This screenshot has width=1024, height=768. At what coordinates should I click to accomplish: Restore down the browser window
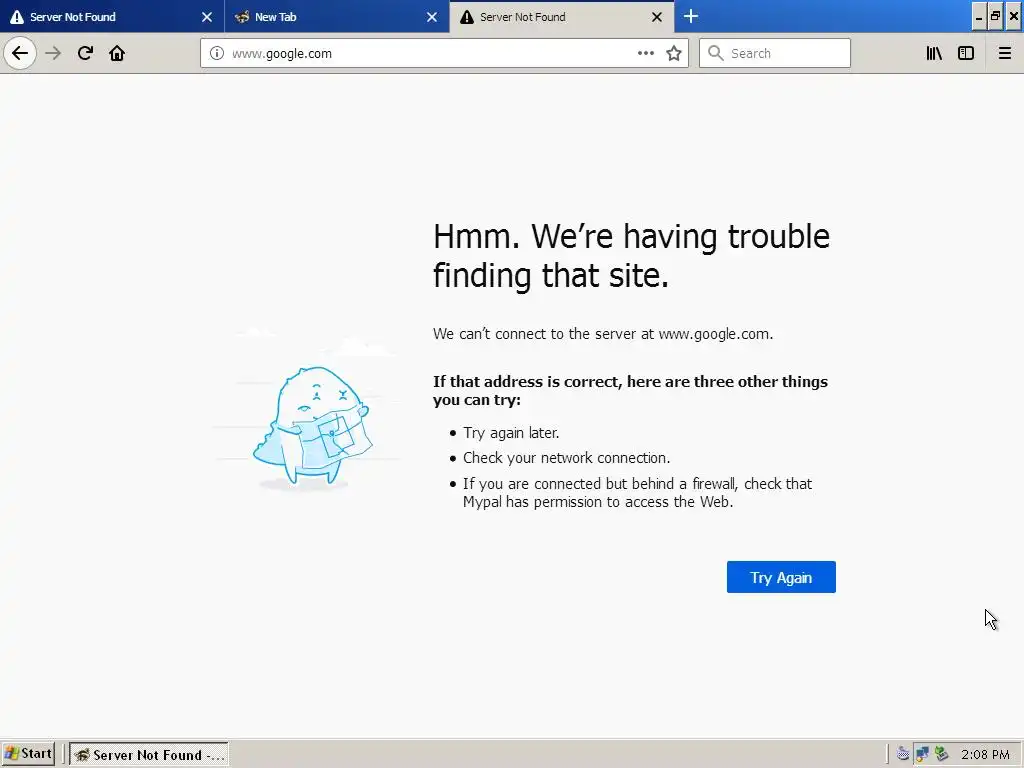(995, 17)
